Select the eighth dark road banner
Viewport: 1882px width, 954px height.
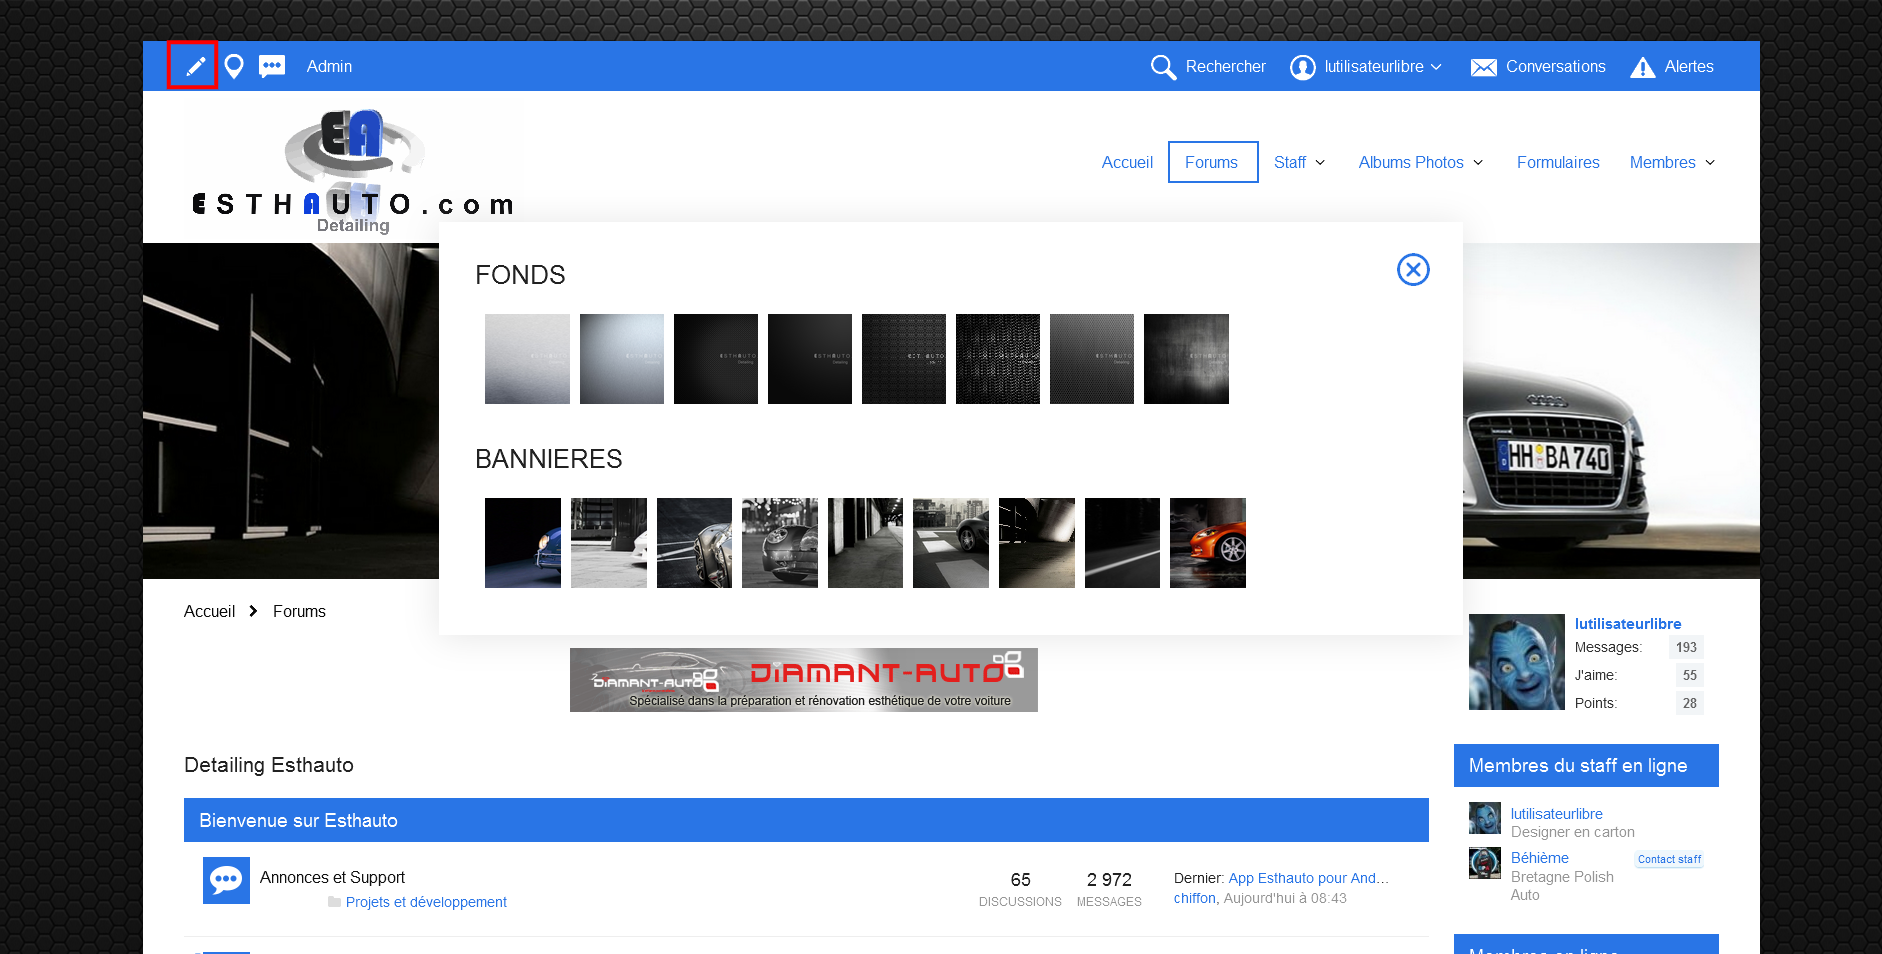click(x=1122, y=543)
